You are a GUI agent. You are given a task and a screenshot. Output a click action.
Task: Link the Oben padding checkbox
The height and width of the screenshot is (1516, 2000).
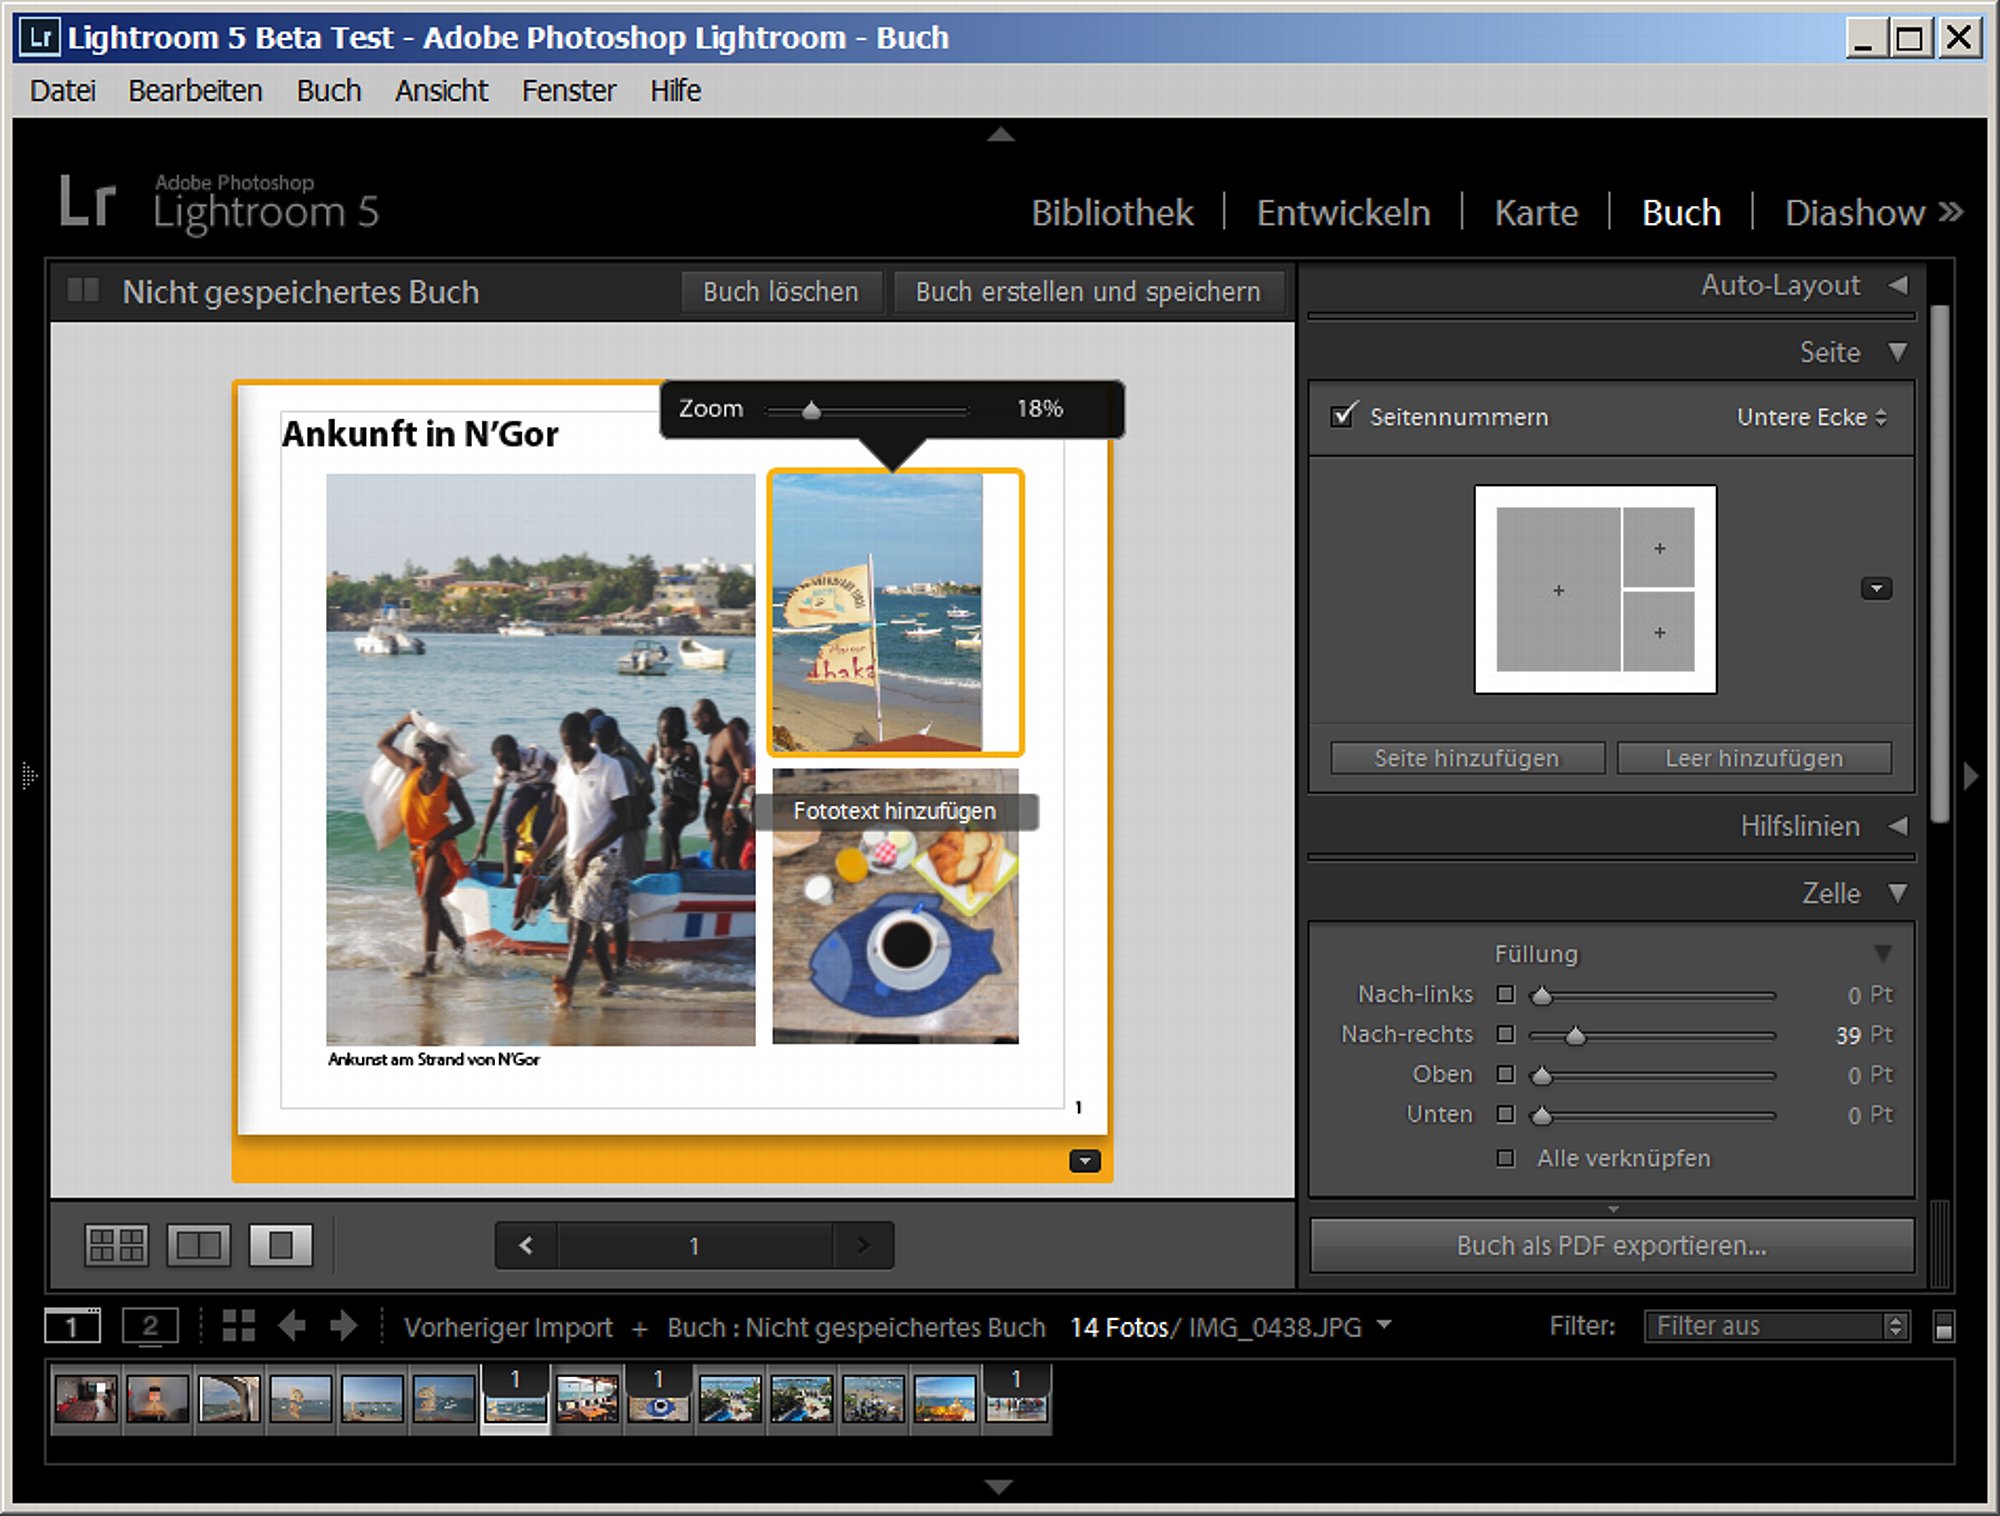(x=1505, y=1074)
